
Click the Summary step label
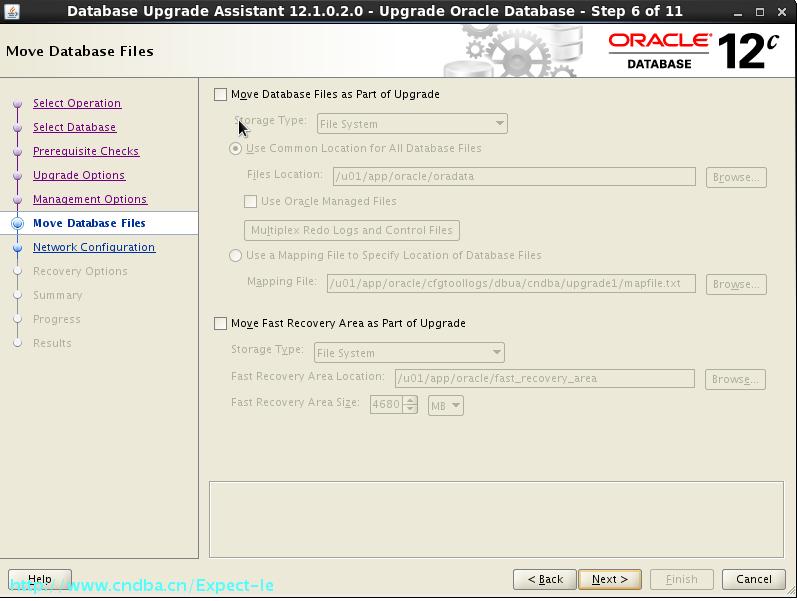coord(57,295)
